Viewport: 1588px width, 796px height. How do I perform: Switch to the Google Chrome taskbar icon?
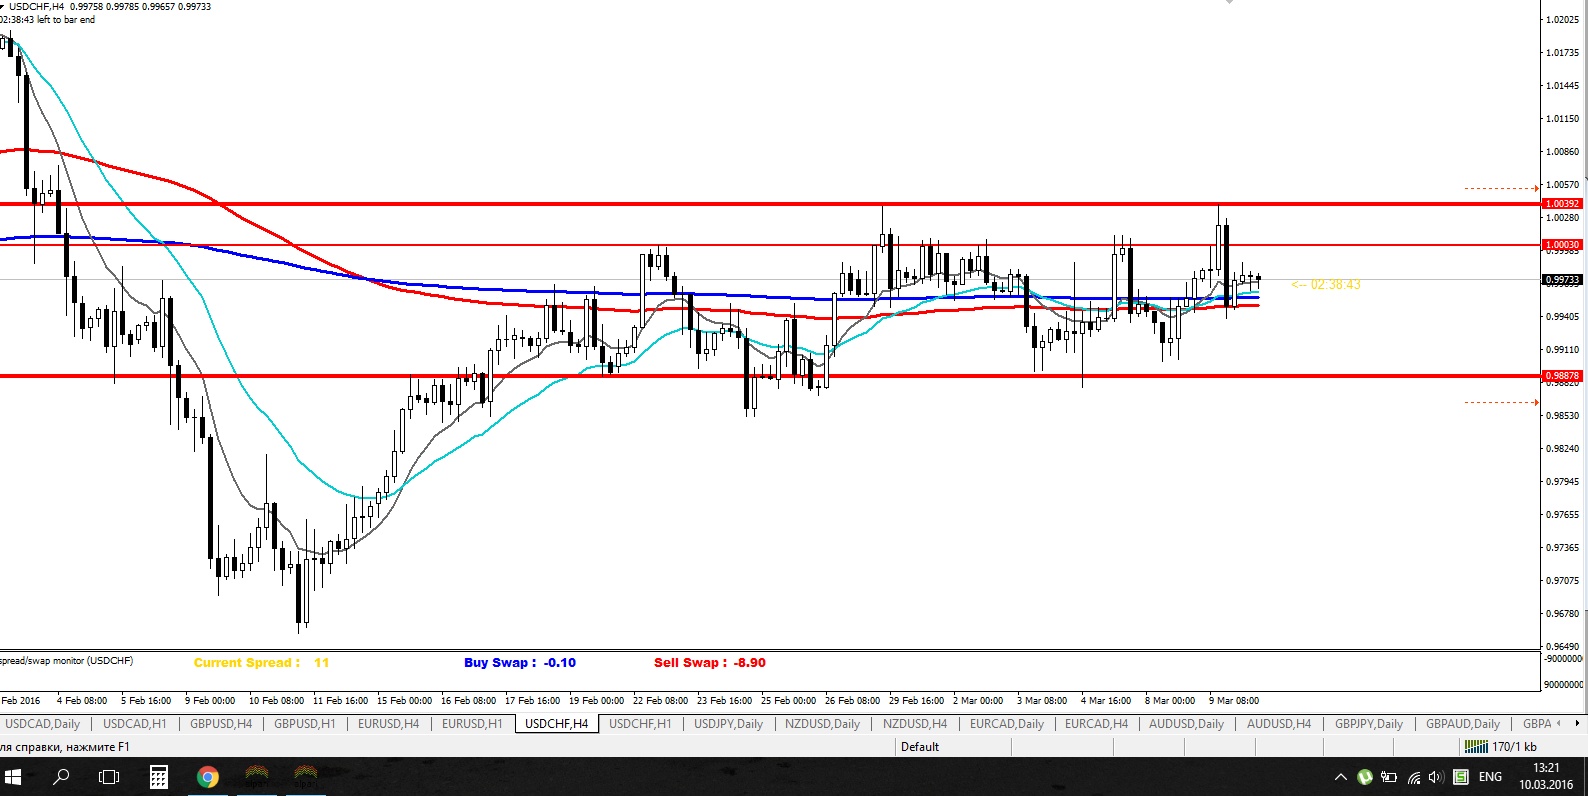click(207, 776)
